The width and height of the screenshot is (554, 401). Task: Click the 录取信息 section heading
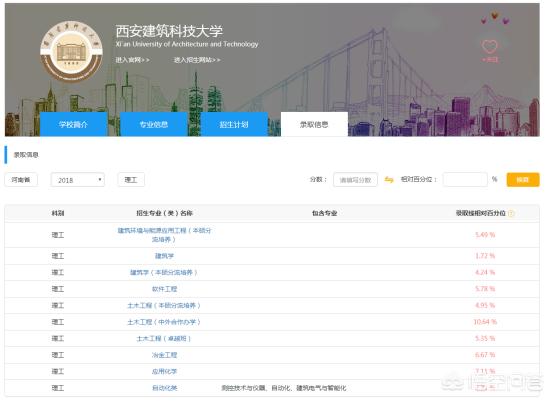pos(26,155)
